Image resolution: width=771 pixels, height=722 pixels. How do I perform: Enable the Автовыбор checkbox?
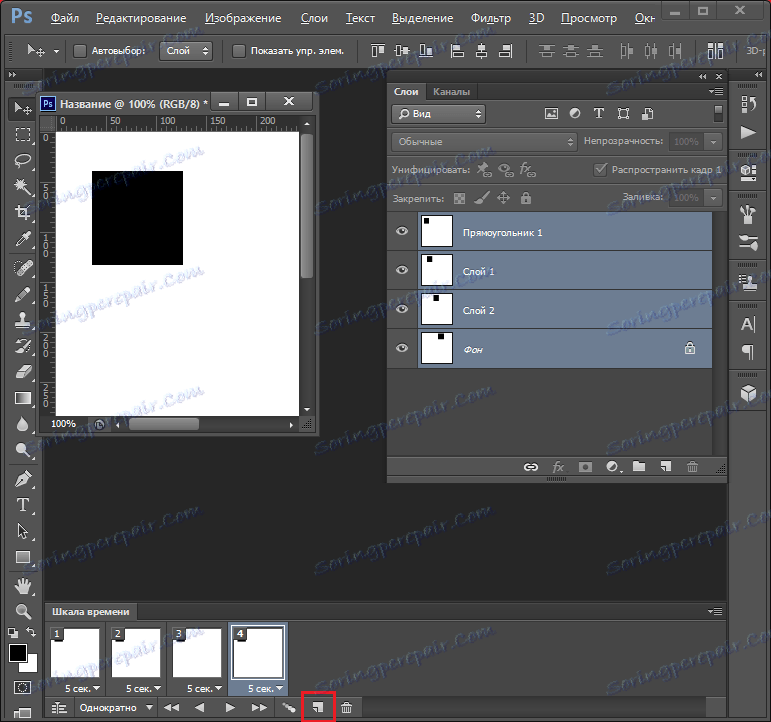(81, 50)
